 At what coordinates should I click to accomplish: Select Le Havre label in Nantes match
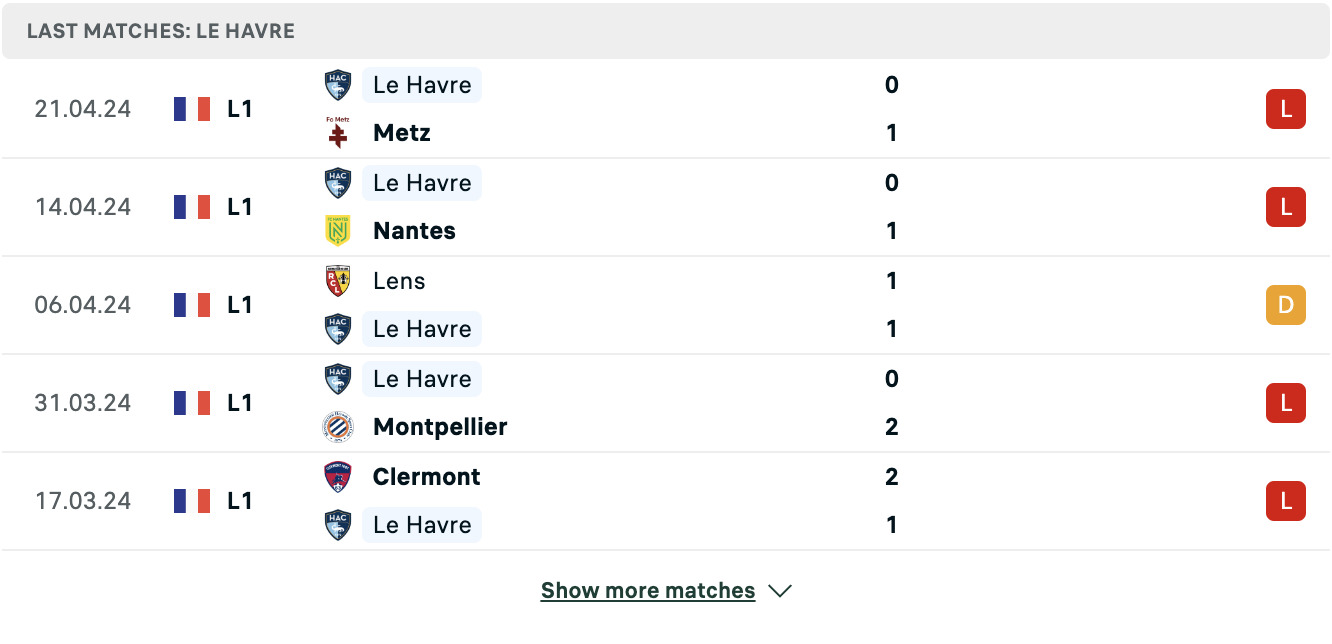tap(422, 183)
